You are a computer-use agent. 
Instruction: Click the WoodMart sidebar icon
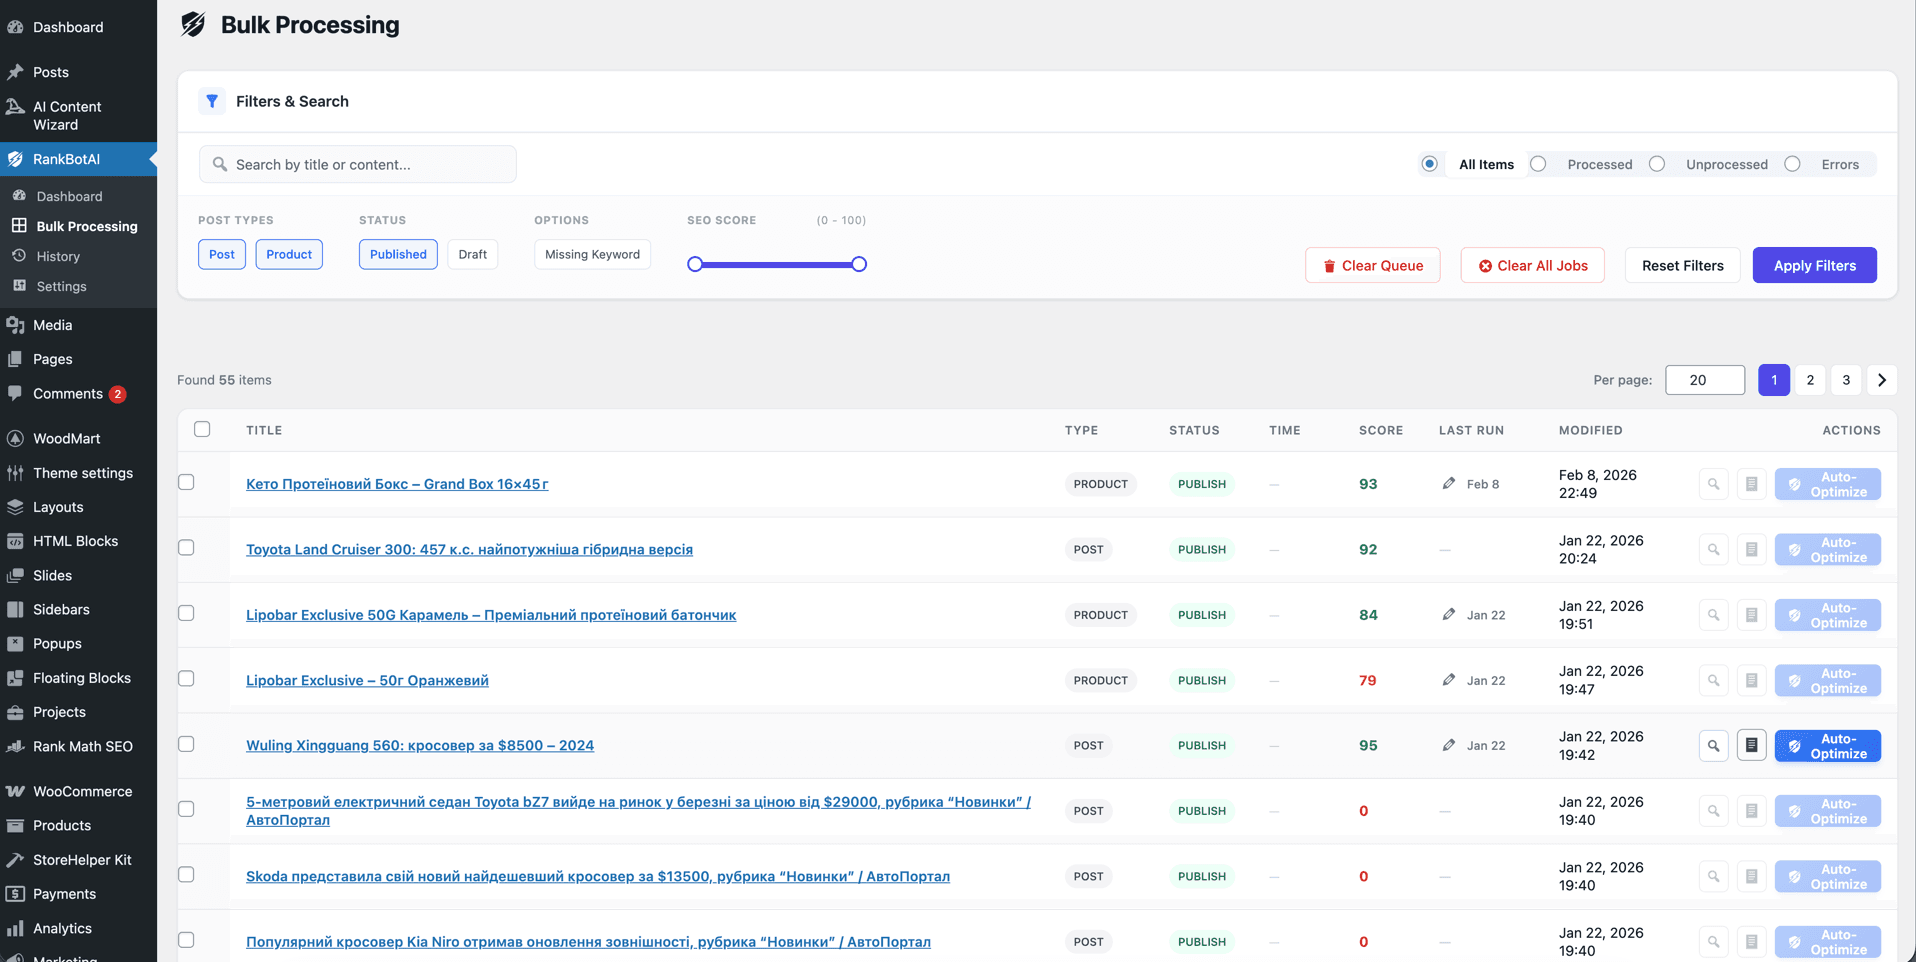15,438
